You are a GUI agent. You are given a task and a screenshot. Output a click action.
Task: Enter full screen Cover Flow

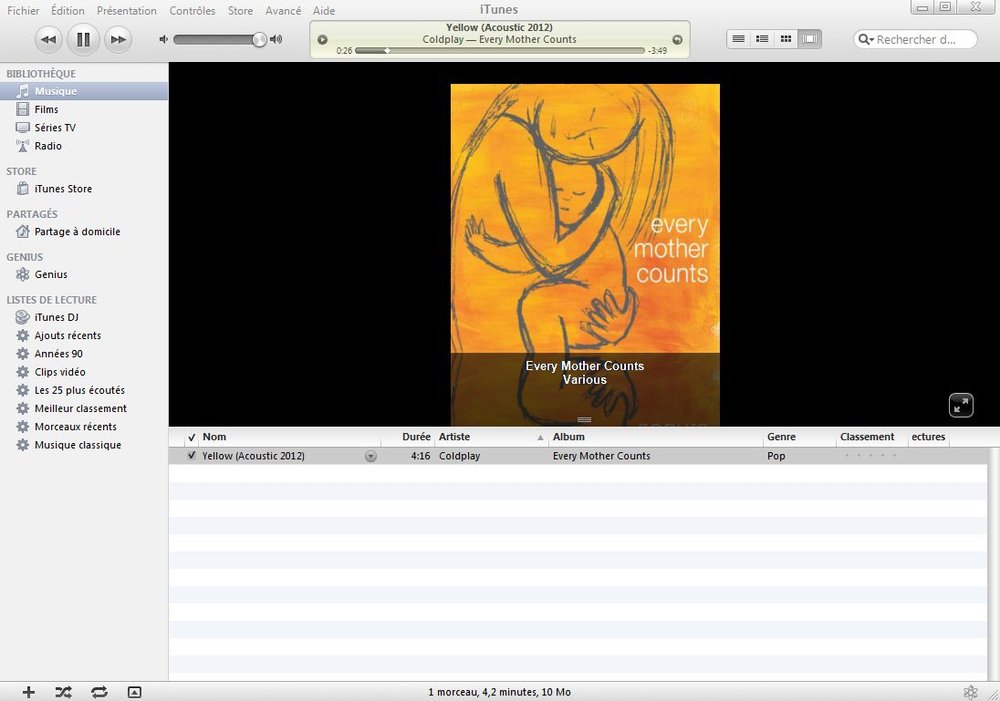click(961, 405)
